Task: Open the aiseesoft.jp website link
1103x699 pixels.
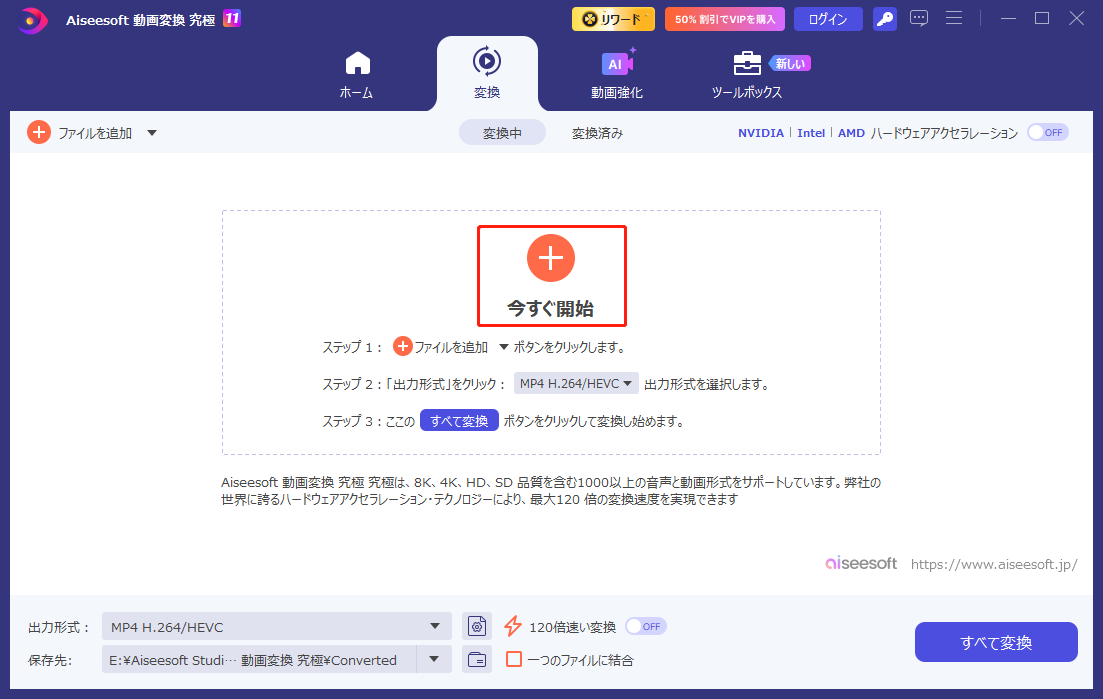Action: (x=994, y=563)
